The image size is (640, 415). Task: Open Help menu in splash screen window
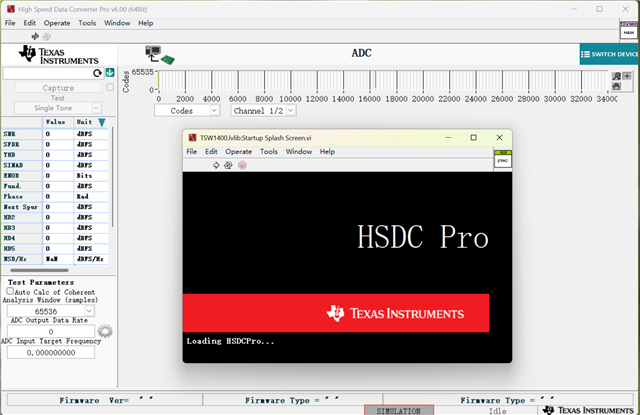[x=327, y=152]
